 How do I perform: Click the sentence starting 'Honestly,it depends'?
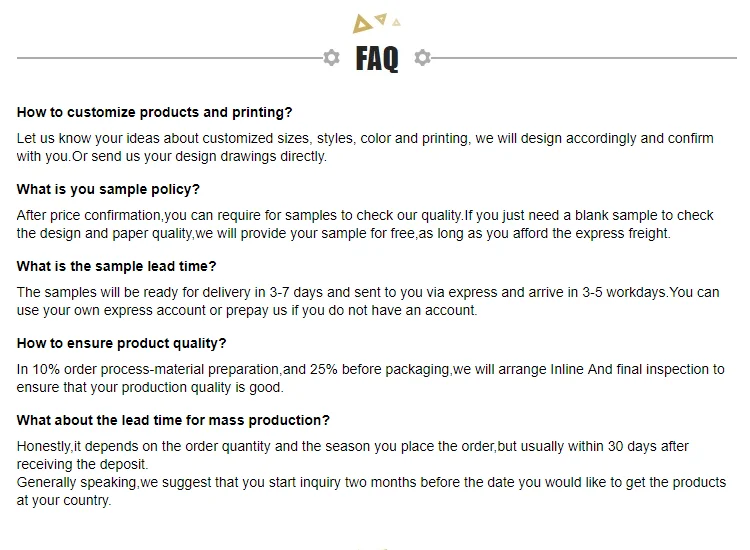click(352, 446)
